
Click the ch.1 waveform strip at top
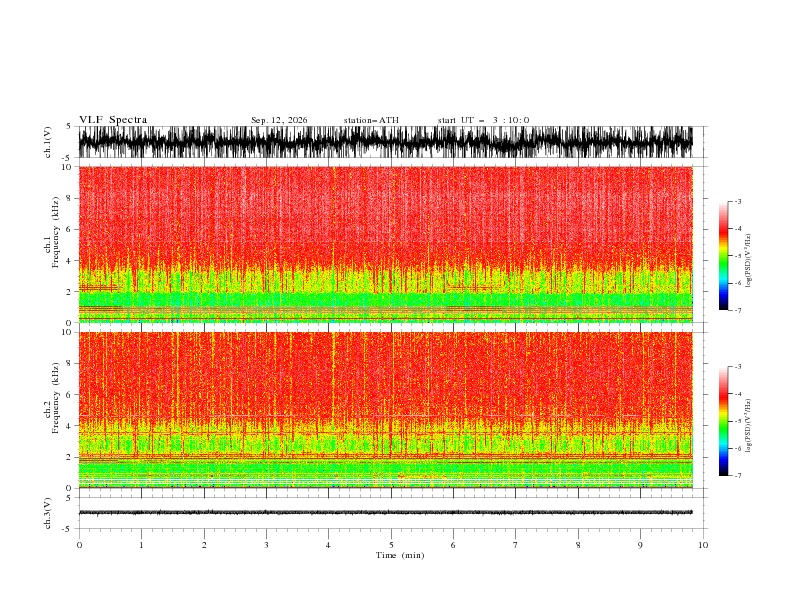[386, 142]
